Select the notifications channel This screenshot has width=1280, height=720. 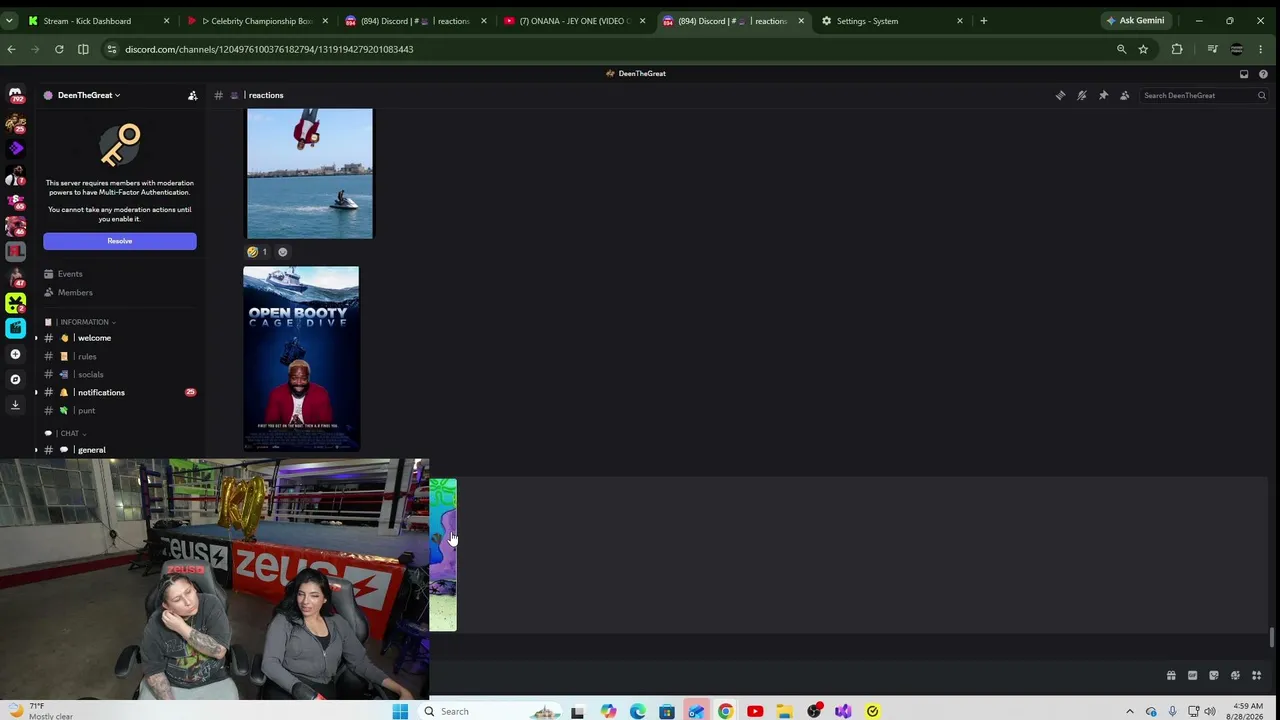point(120,392)
